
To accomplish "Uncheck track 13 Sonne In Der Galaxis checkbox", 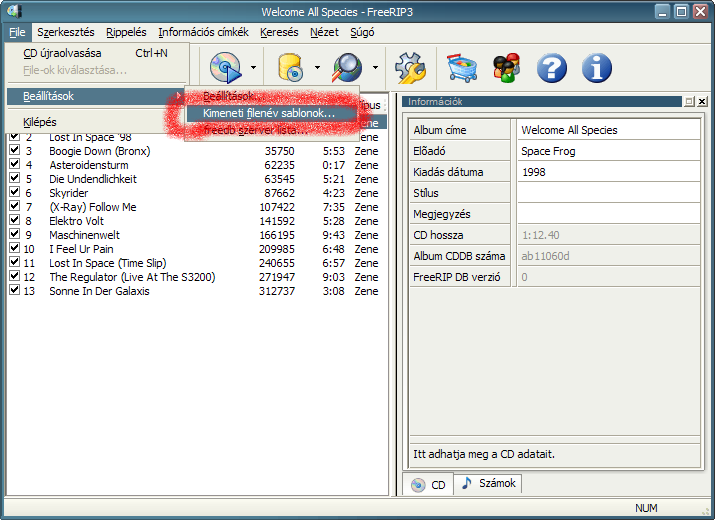I will (15, 290).
